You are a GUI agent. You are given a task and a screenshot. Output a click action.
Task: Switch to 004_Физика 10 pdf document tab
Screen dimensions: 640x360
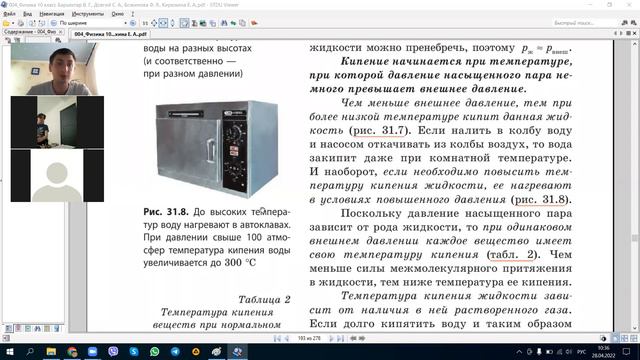point(110,34)
